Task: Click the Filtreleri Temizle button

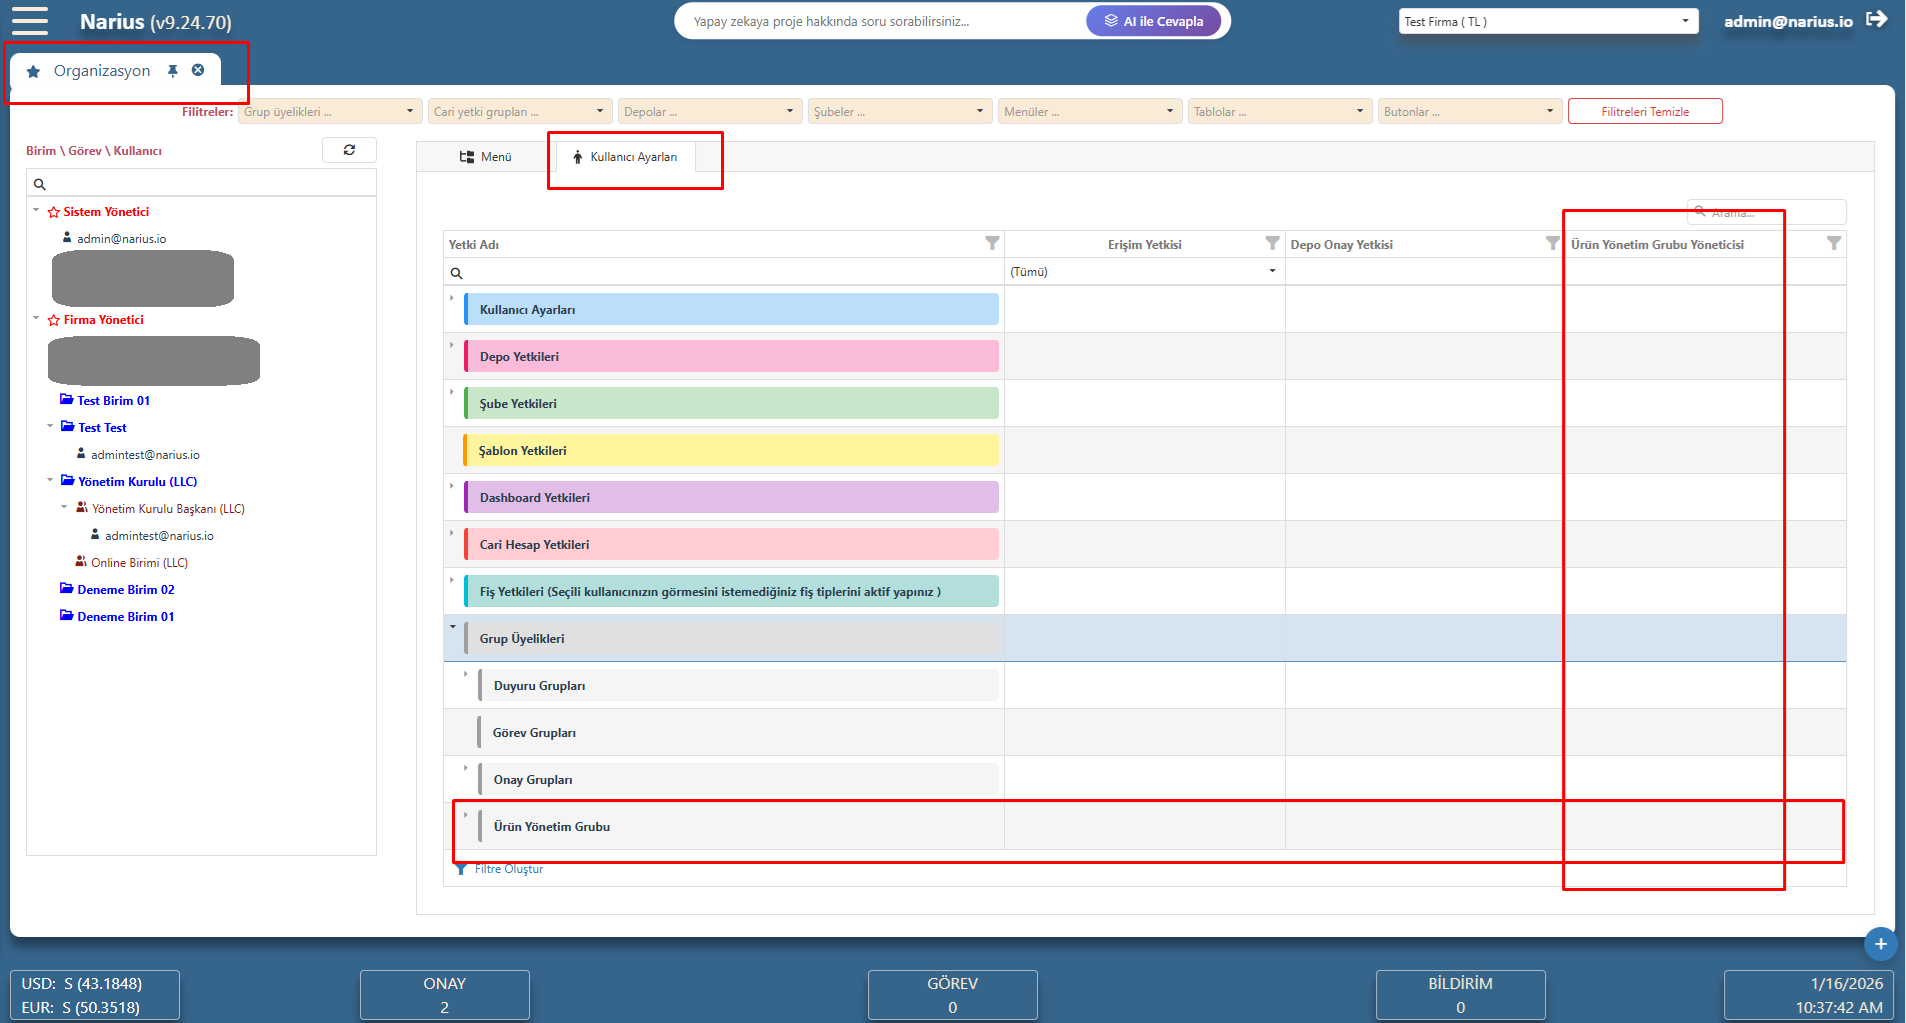Action: (x=1645, y=111)
